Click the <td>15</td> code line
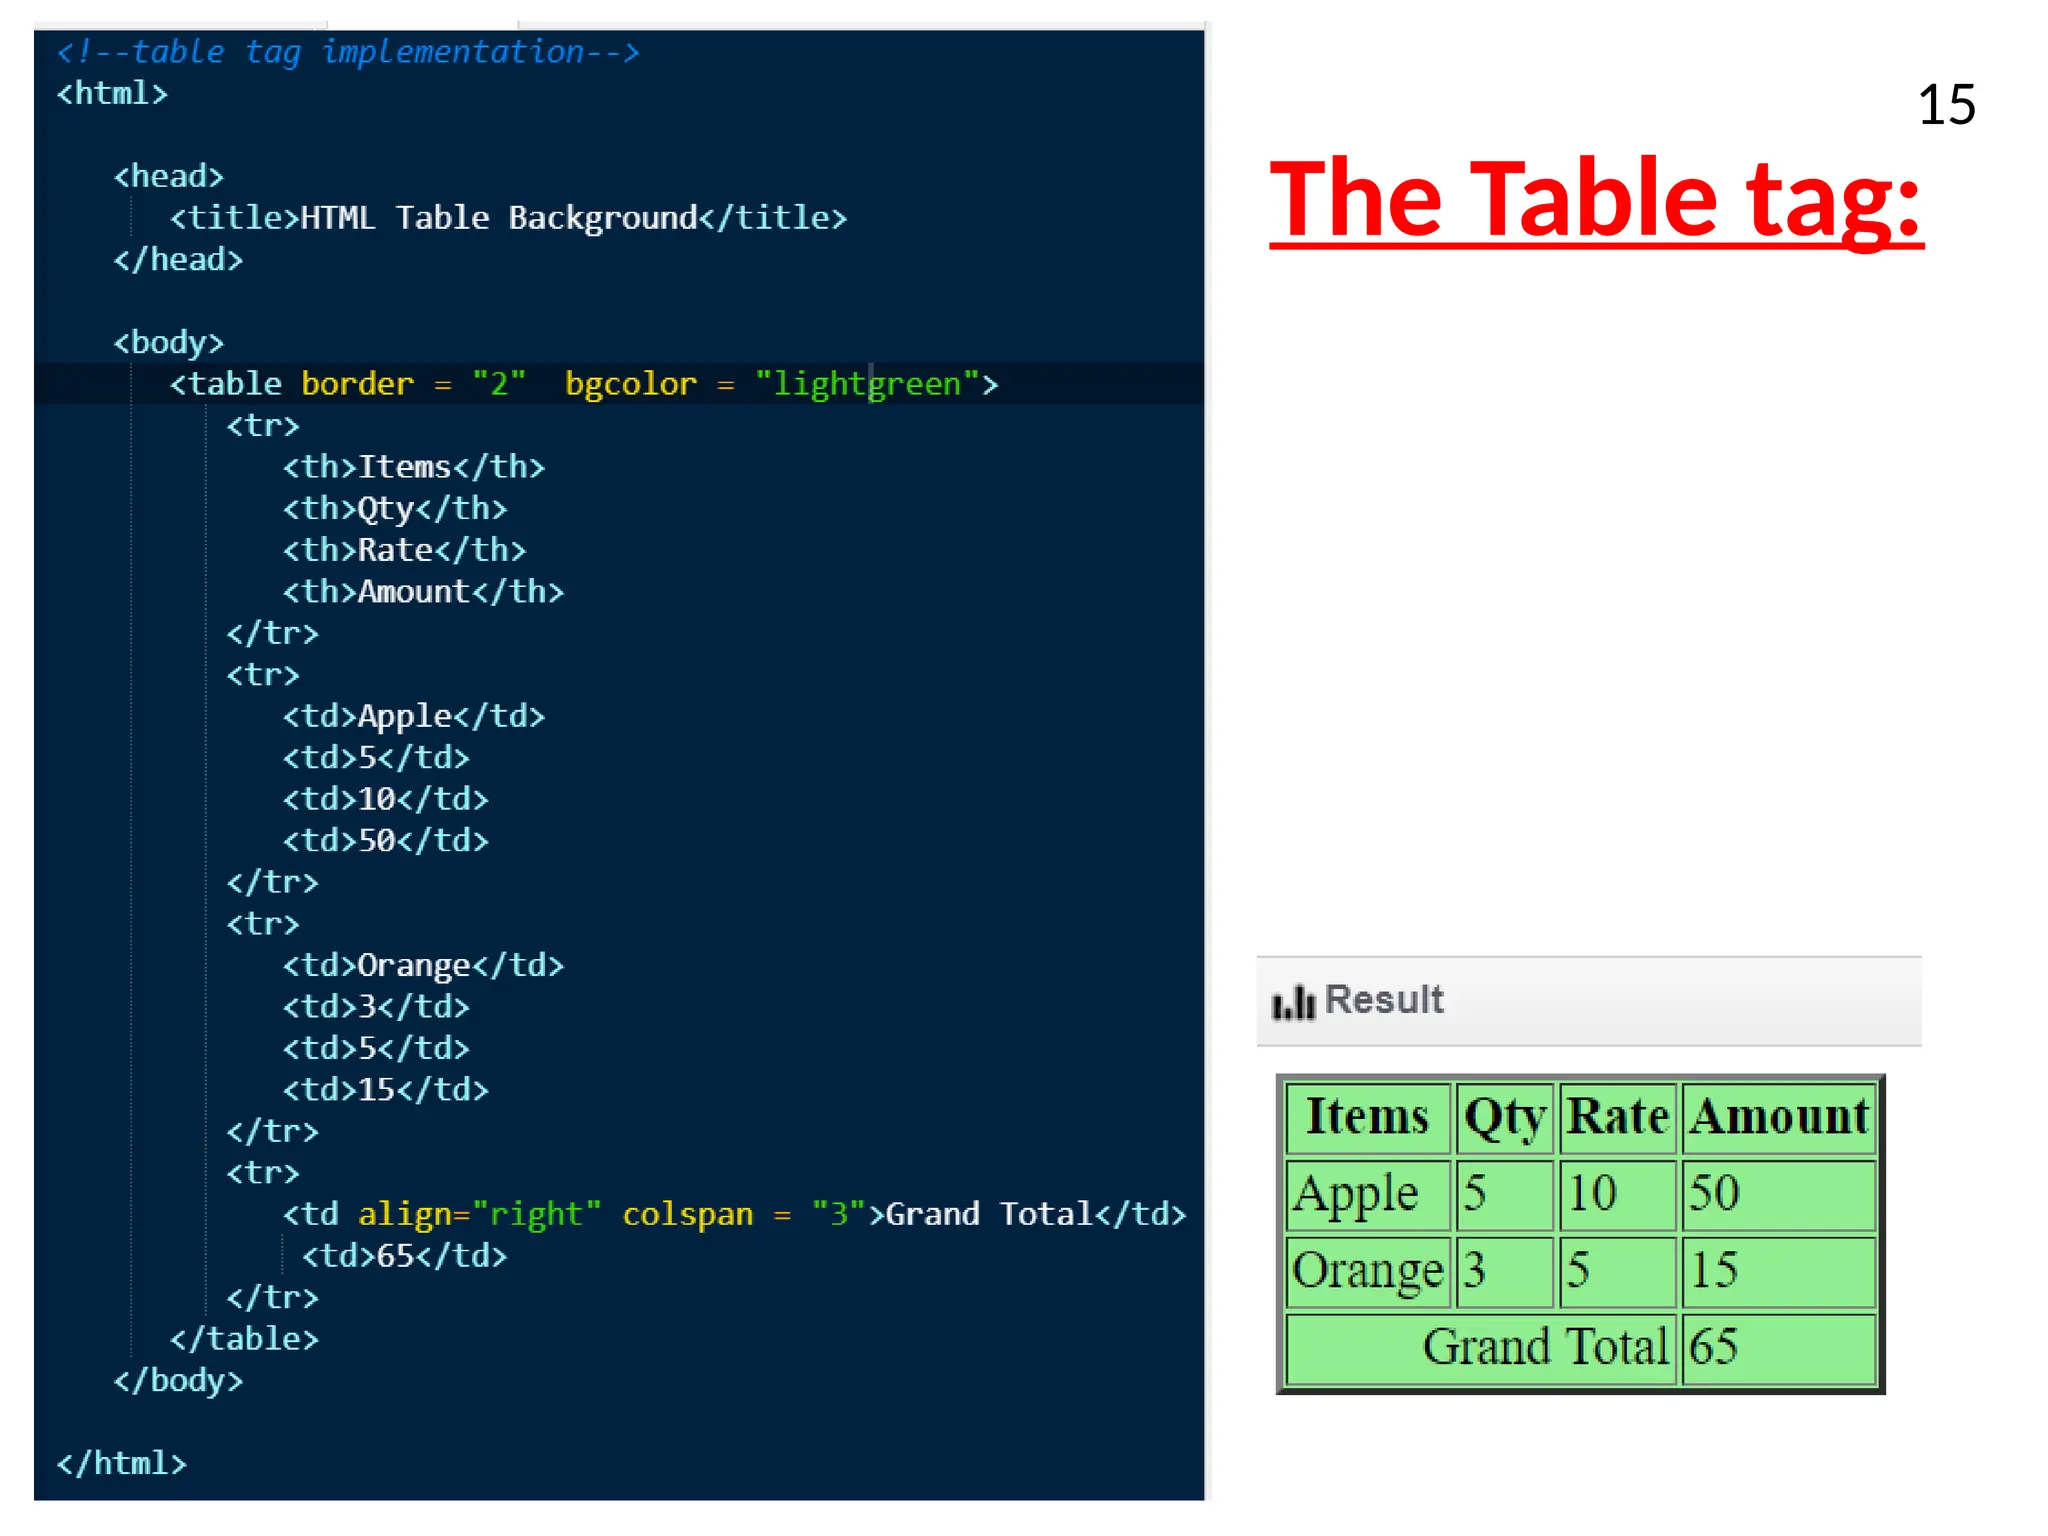This screenshot has height=1536, width=2048. tap(386, 1089)
